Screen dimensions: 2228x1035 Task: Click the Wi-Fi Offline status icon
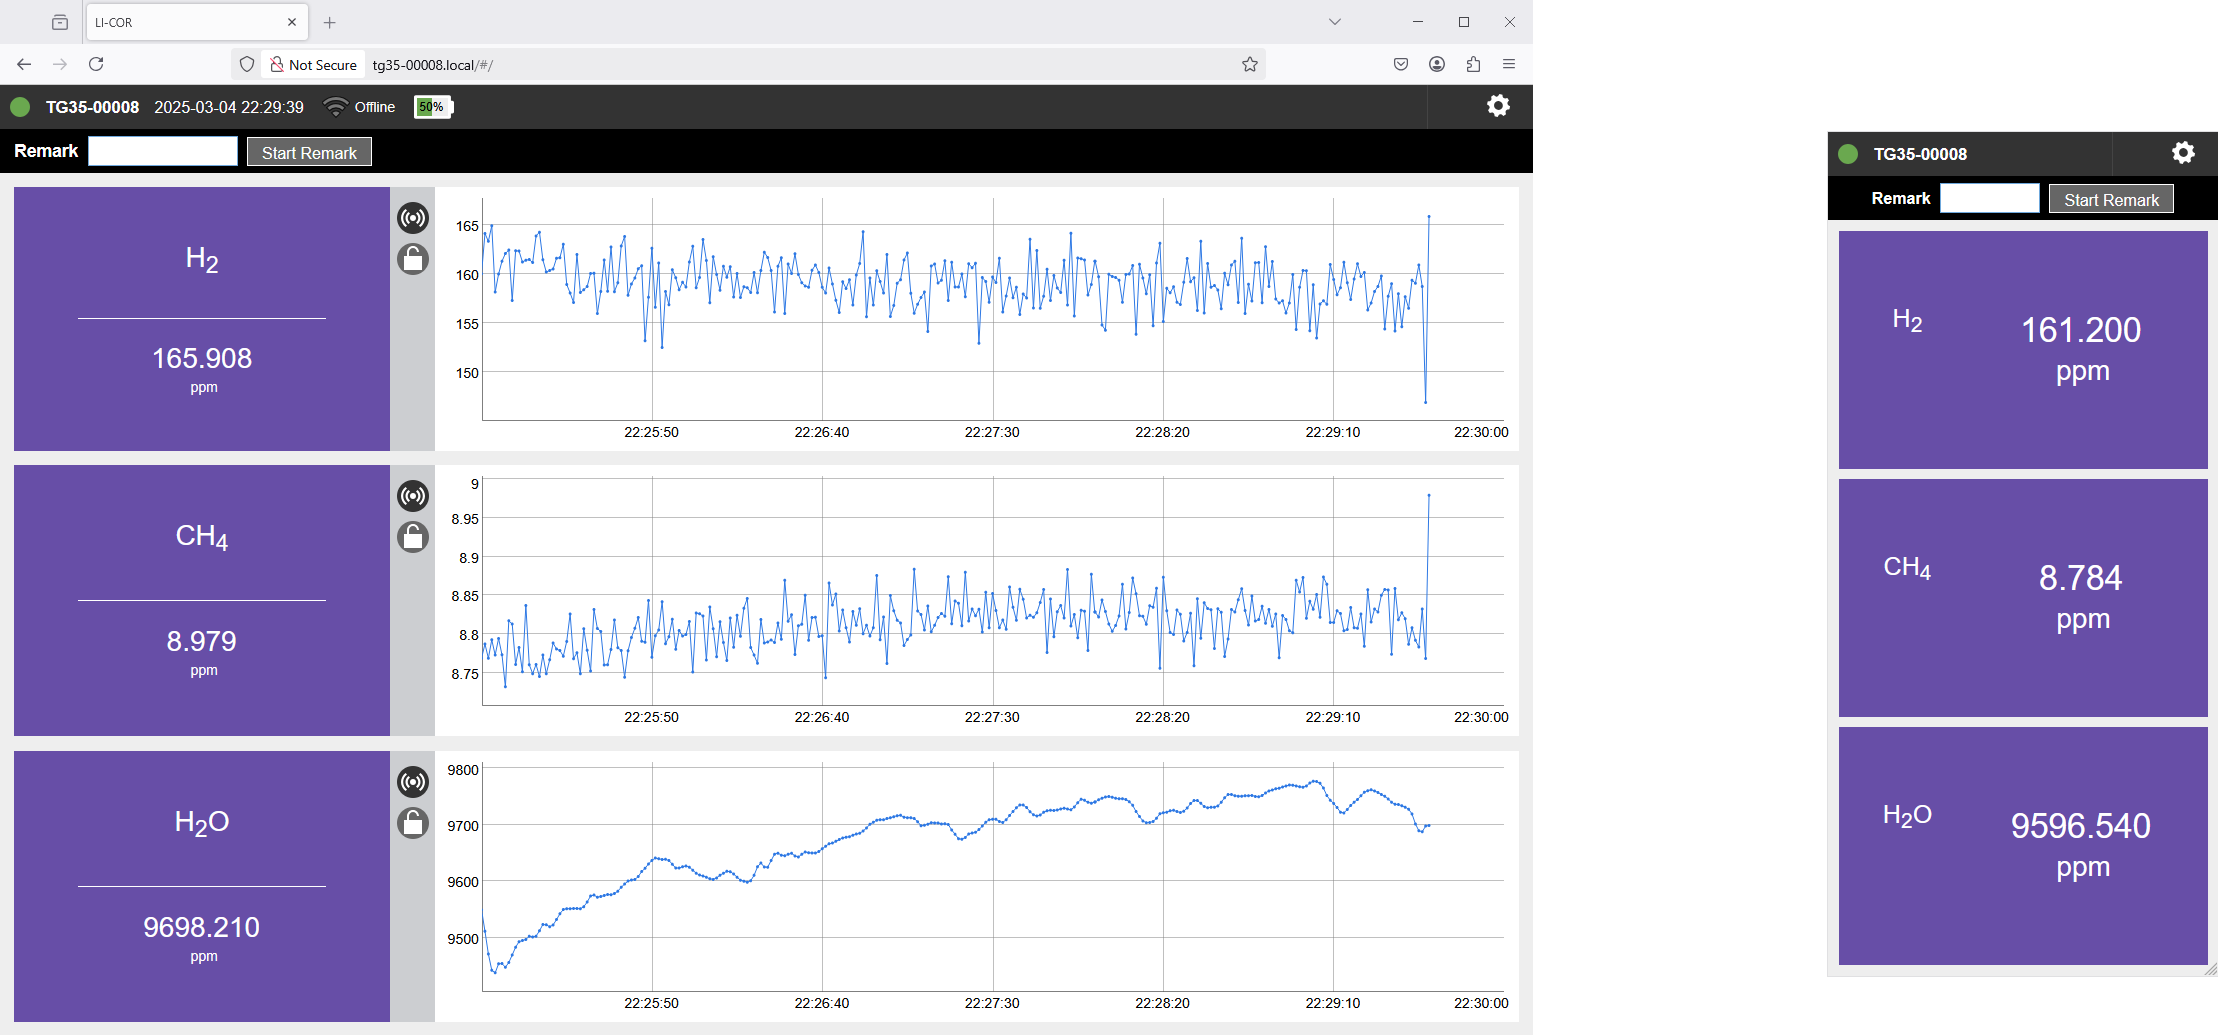(x=336, y=107)
